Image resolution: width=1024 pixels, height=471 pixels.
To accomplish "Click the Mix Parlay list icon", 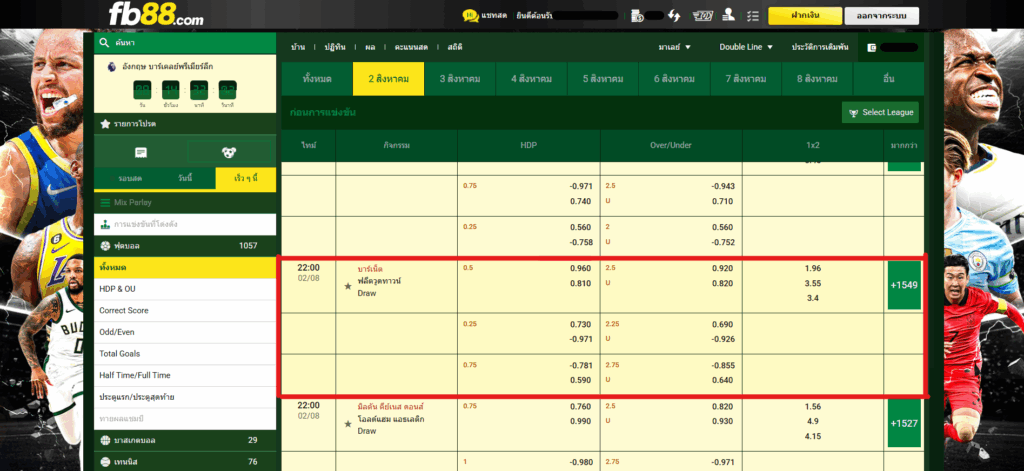I will 105,203.
